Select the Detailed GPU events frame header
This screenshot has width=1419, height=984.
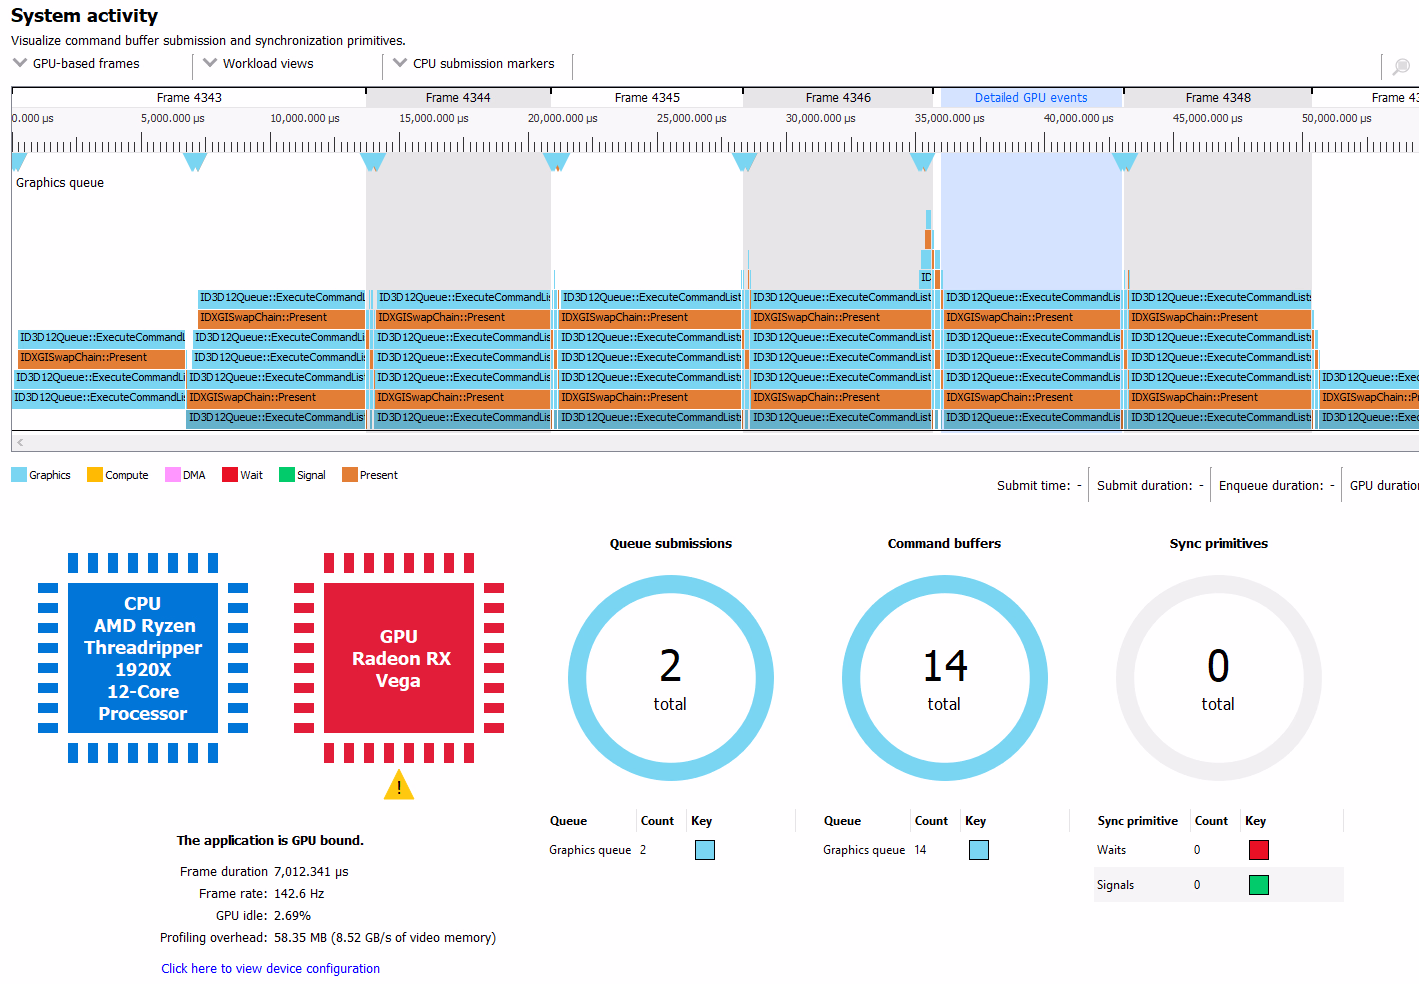(1030, 98)
